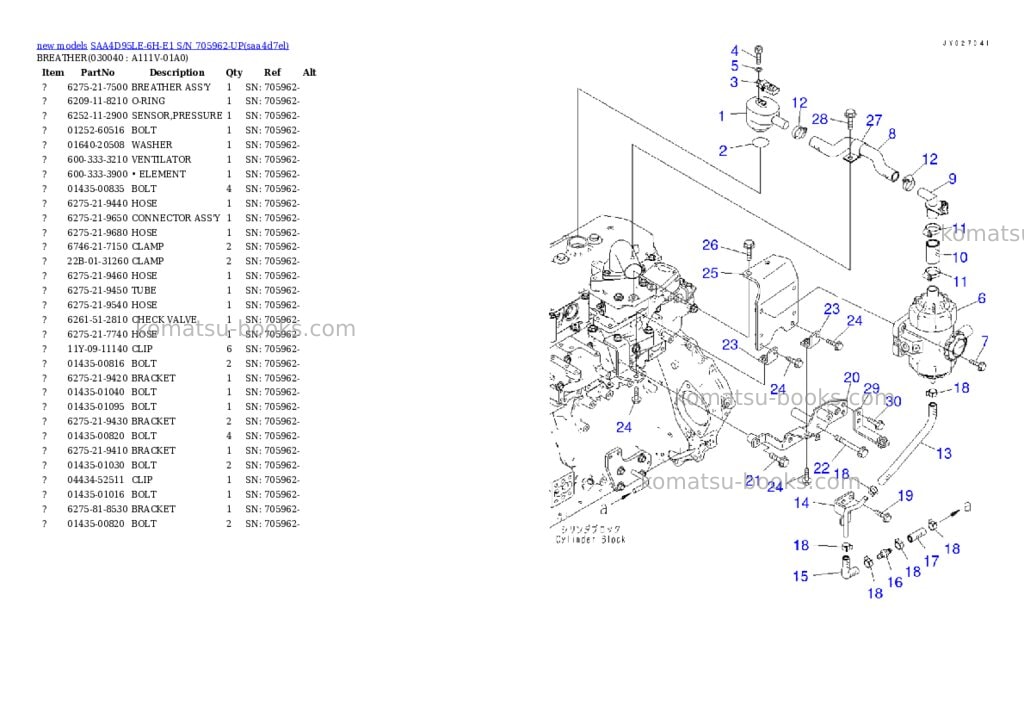
Task: Select the 6252-11-2900 SENSOR,PRESSURE row
Action: tap(171, 116)
